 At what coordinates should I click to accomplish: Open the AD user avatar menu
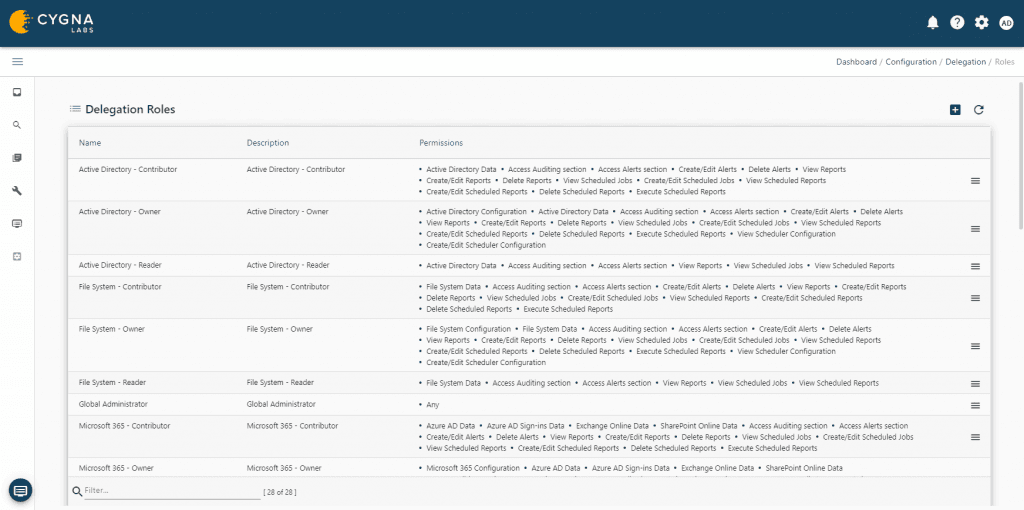(x=1006, y=23)
